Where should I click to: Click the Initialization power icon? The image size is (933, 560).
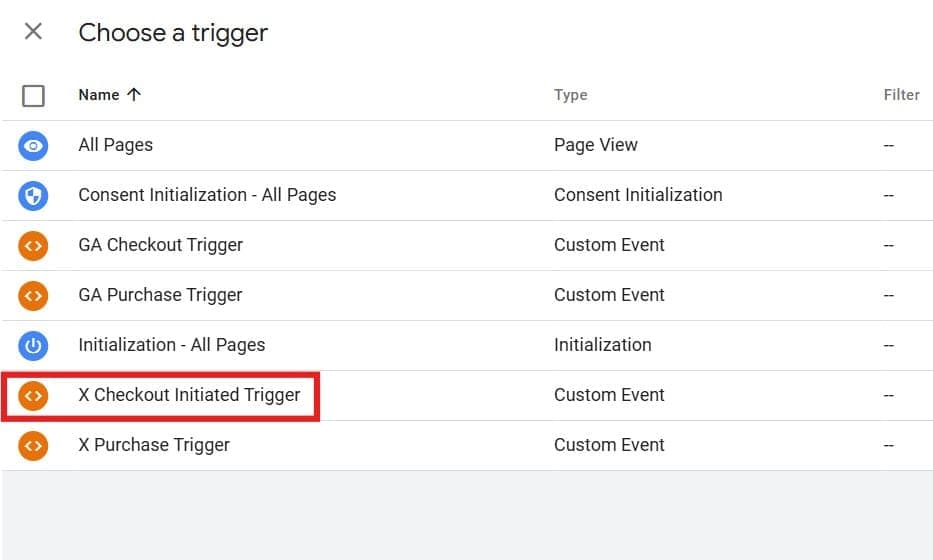(33, 345)
